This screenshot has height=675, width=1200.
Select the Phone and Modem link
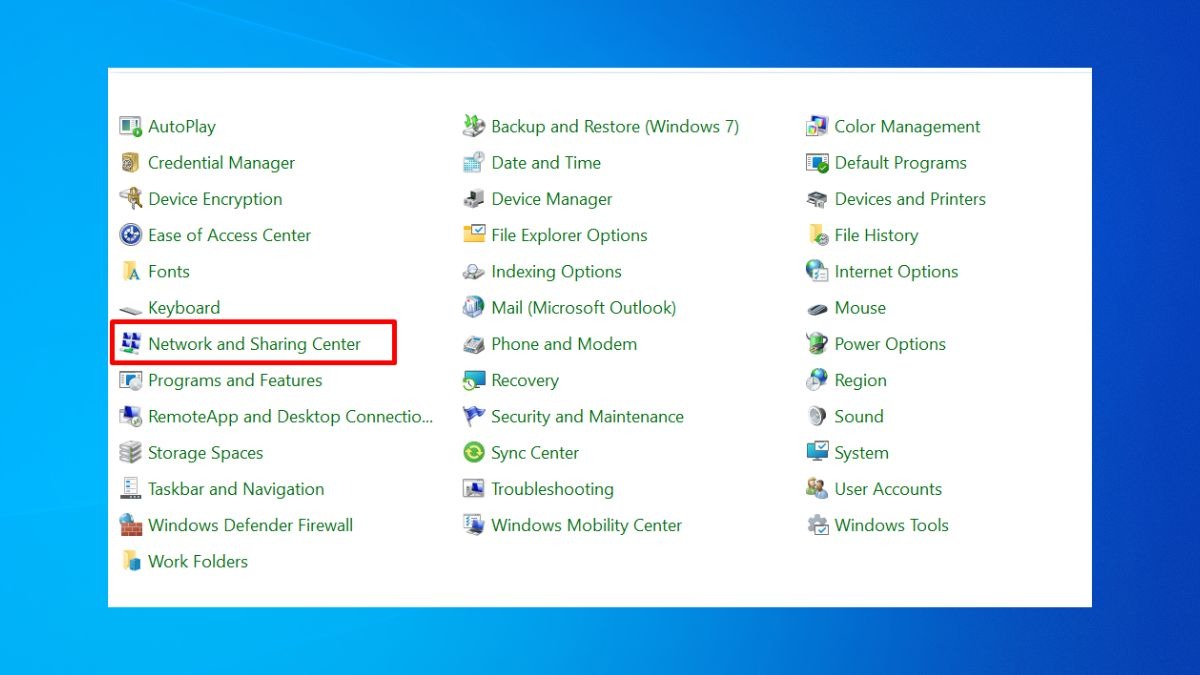tap(564, 344)
